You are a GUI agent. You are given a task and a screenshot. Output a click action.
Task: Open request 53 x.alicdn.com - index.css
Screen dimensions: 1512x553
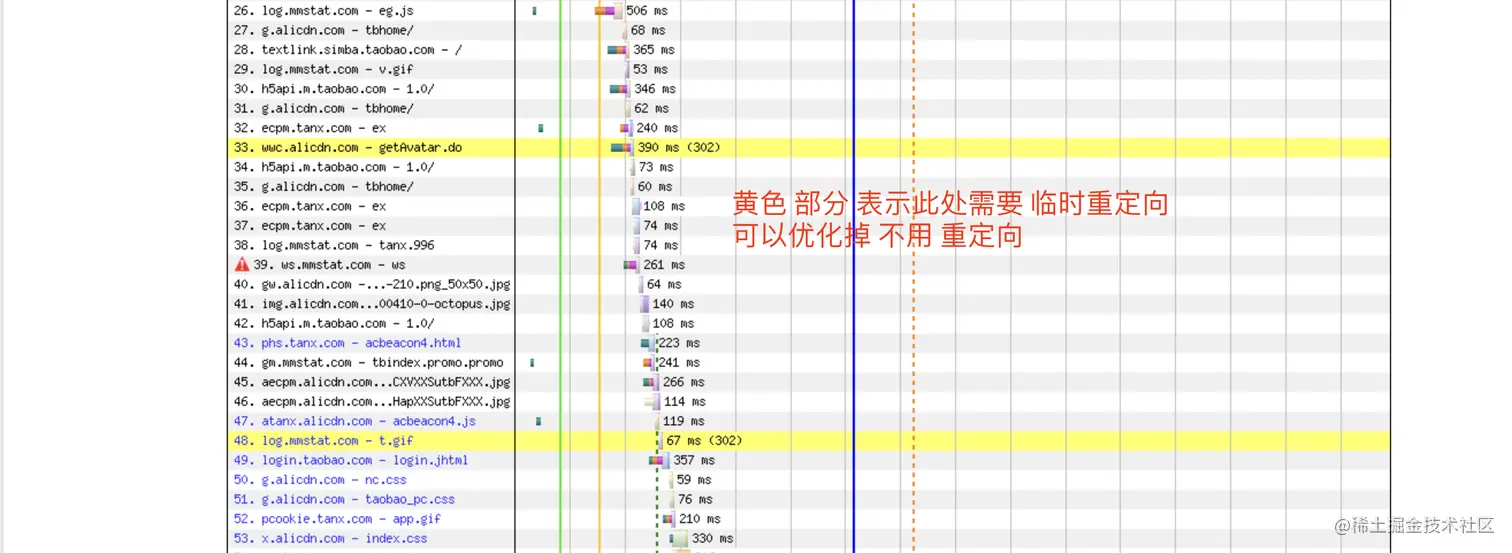(330, 538)
